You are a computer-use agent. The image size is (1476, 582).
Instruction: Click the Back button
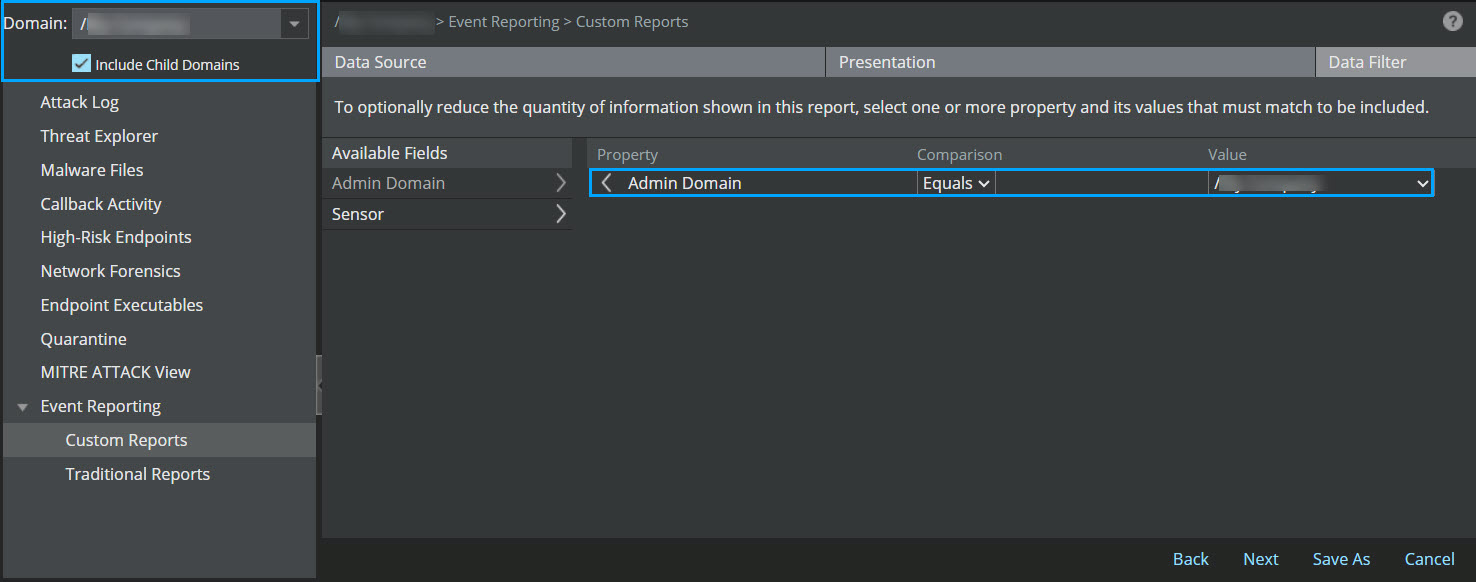(1191, 559)
